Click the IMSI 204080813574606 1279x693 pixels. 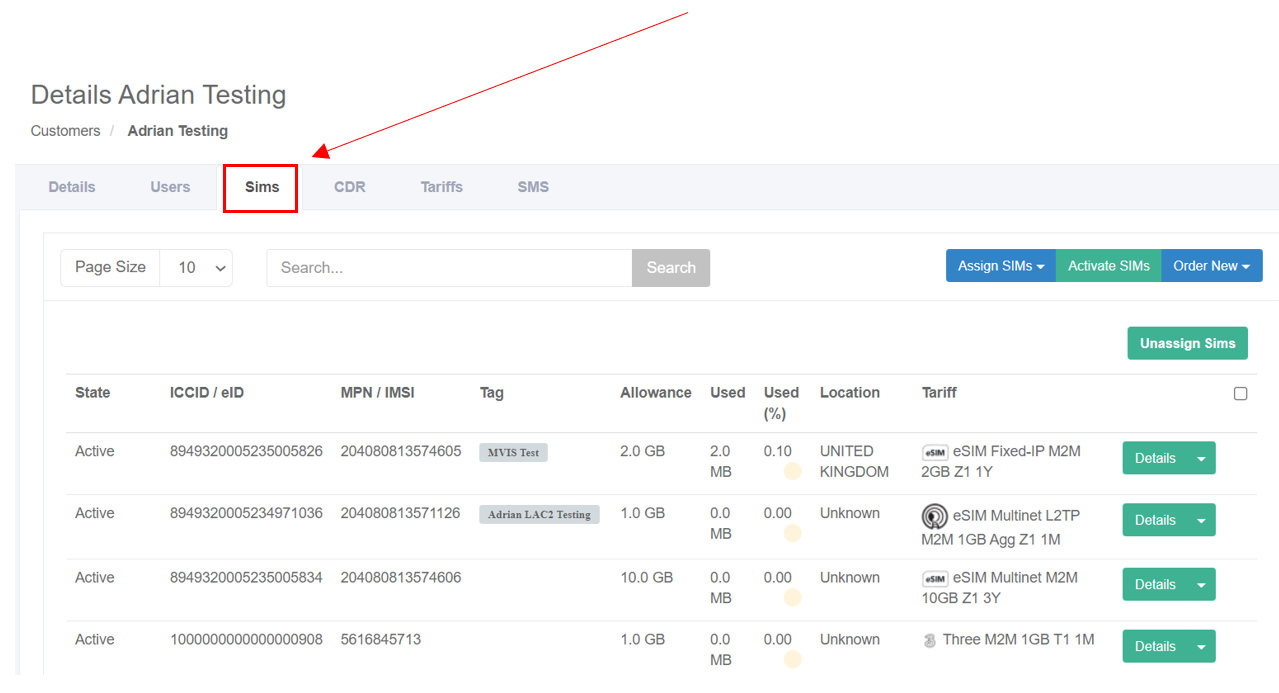tap(401, 577)
